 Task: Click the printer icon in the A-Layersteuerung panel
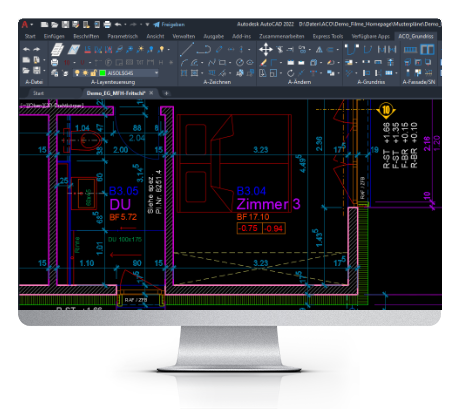pos(55,62)
